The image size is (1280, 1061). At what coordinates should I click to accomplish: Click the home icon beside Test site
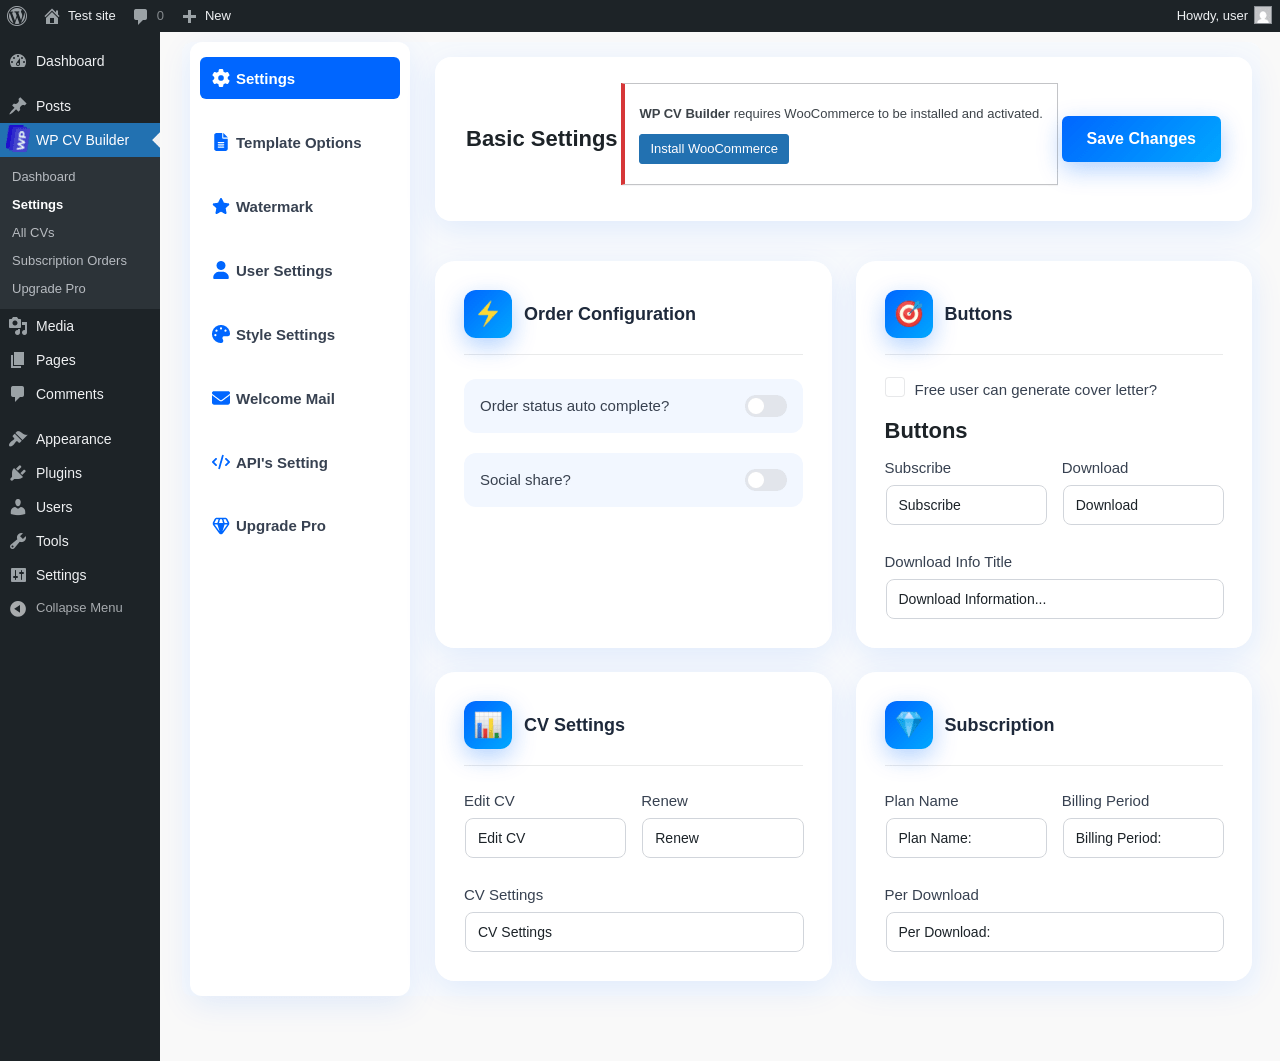[52, 16]
